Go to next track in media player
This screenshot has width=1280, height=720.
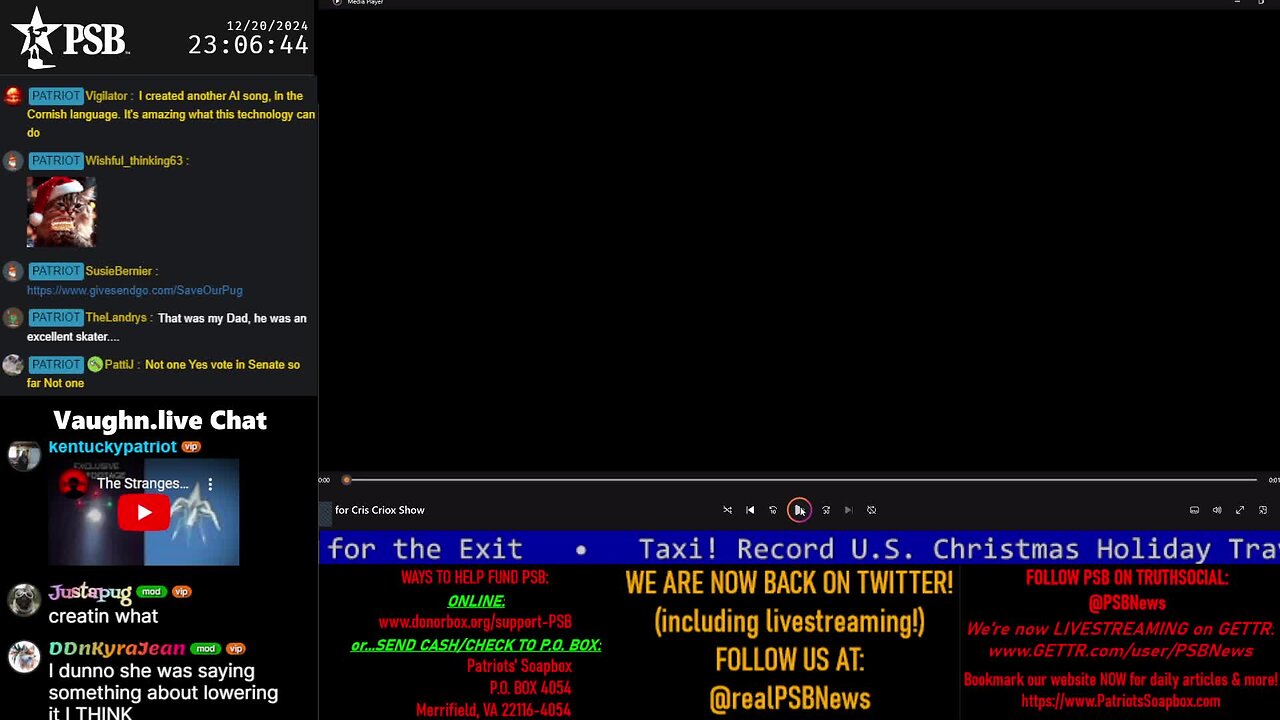[x=848, y=510]
